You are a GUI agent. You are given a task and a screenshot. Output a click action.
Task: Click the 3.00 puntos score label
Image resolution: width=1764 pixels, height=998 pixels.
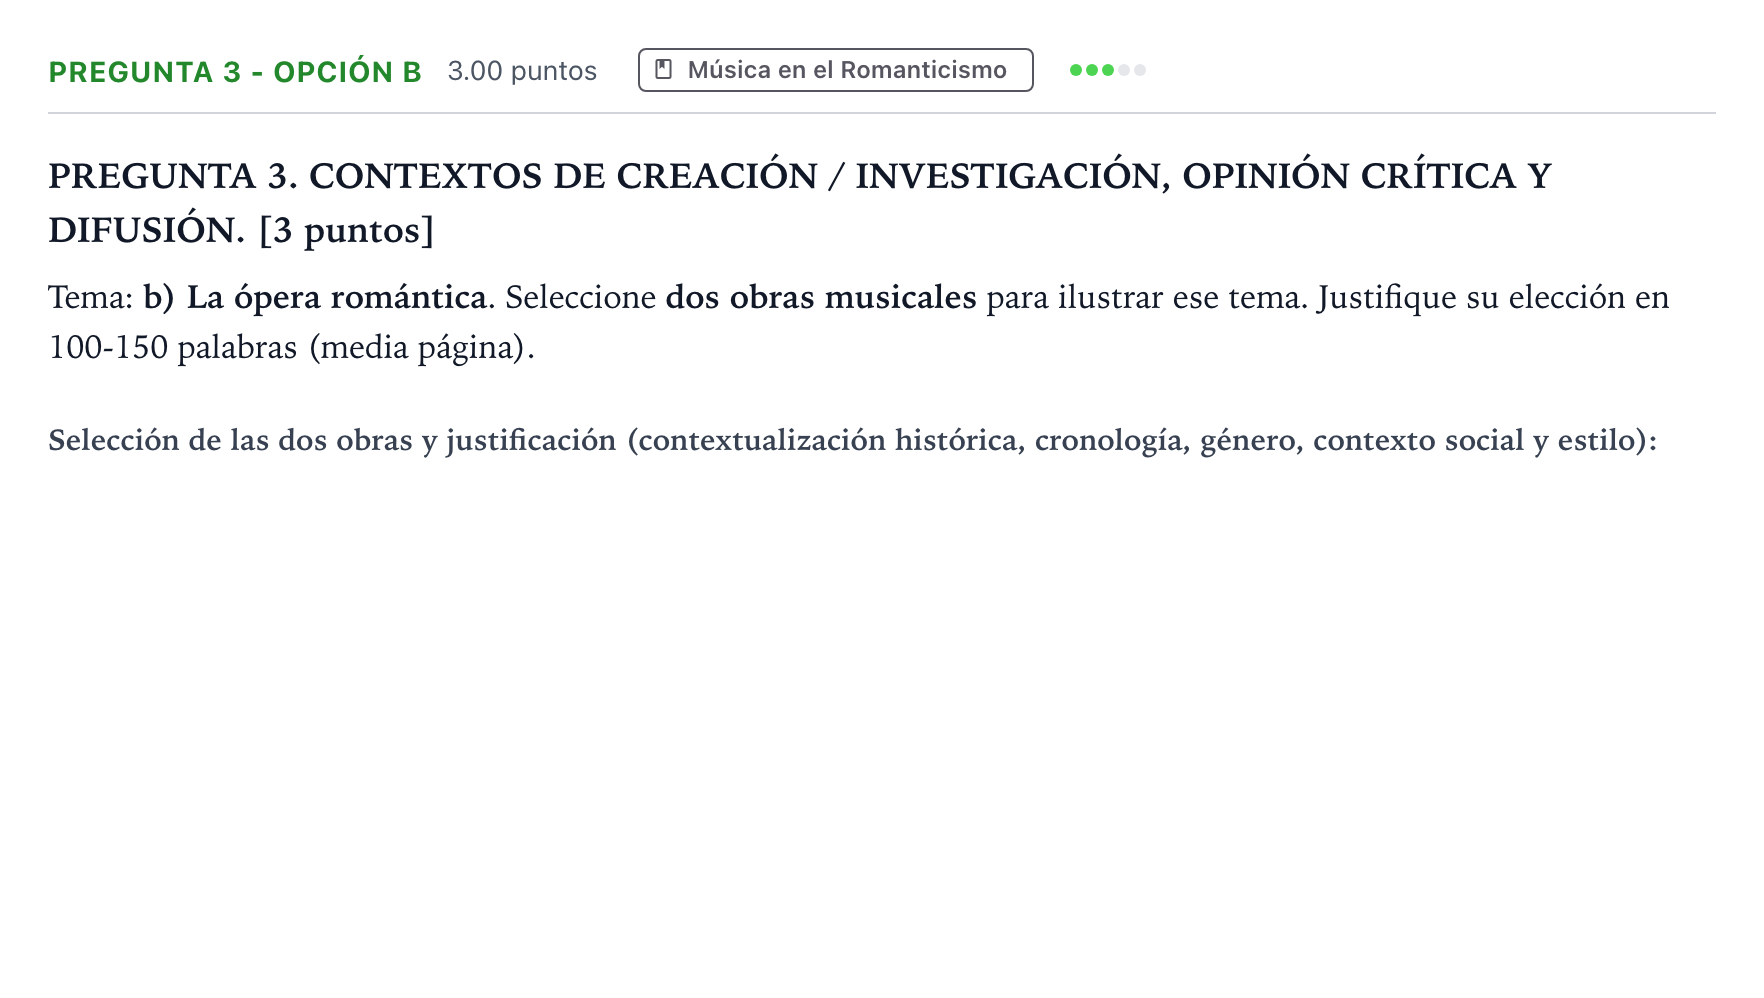tap(522, 71)
